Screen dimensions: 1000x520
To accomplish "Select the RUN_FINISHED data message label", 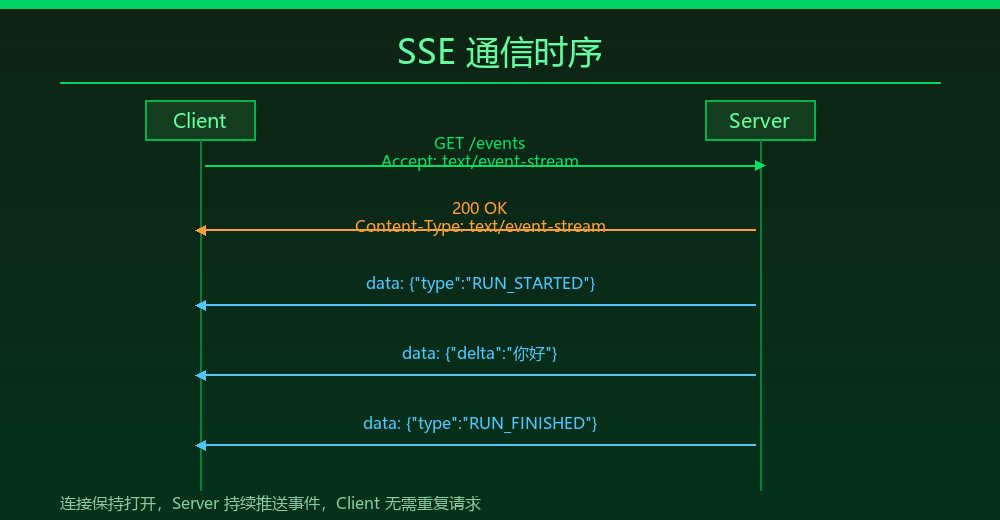I will [x=480, y=423].
